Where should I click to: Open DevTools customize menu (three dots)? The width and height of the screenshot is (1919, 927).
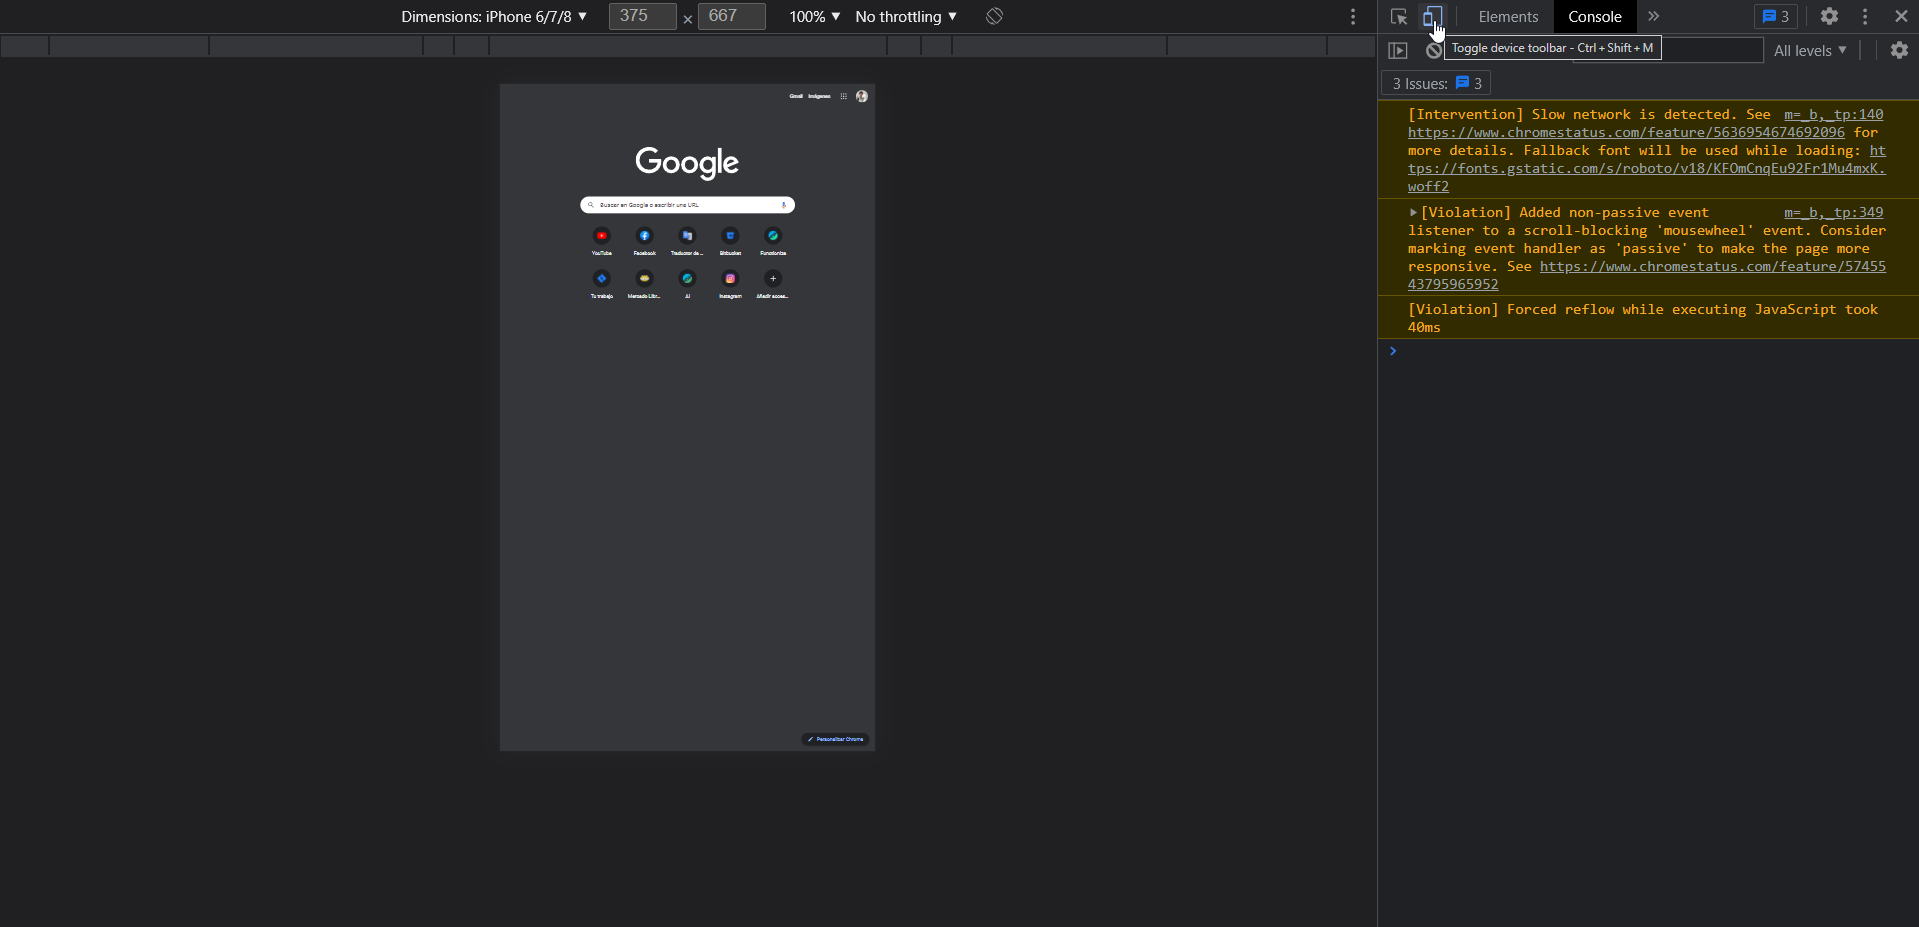click(x=1865, y=16)
